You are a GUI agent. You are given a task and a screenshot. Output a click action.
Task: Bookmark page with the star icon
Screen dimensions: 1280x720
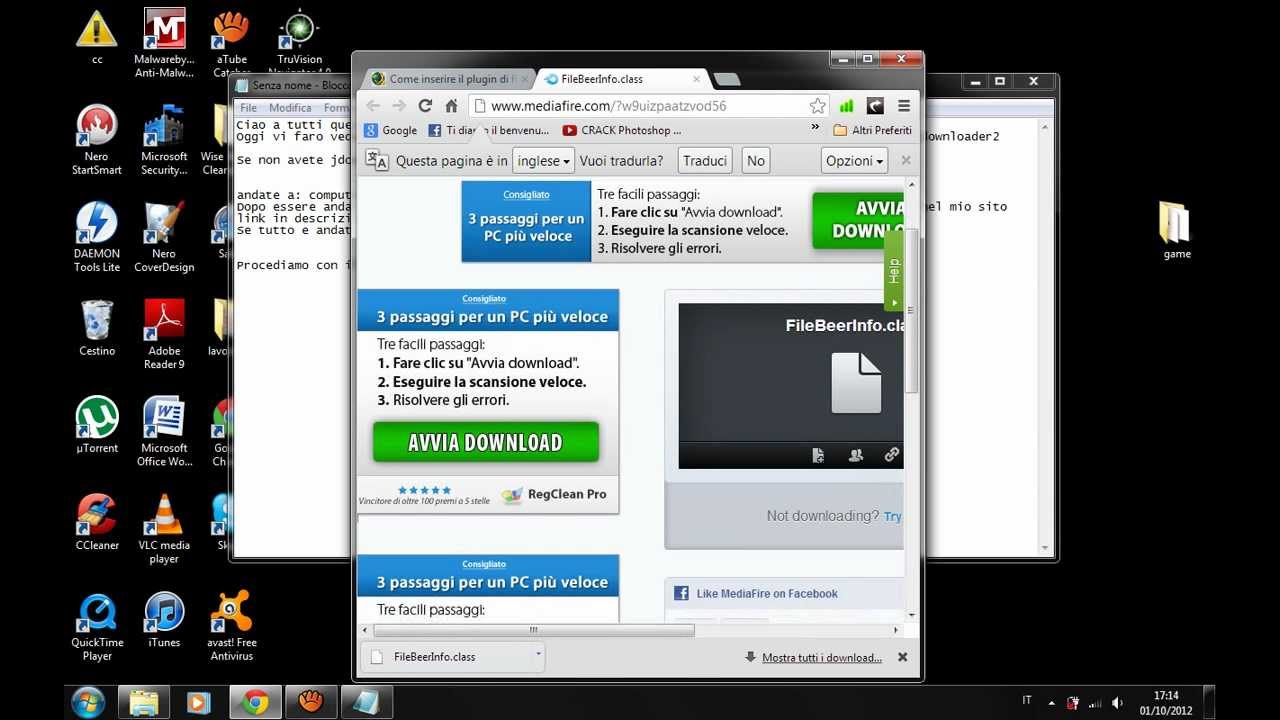(818, 106)
